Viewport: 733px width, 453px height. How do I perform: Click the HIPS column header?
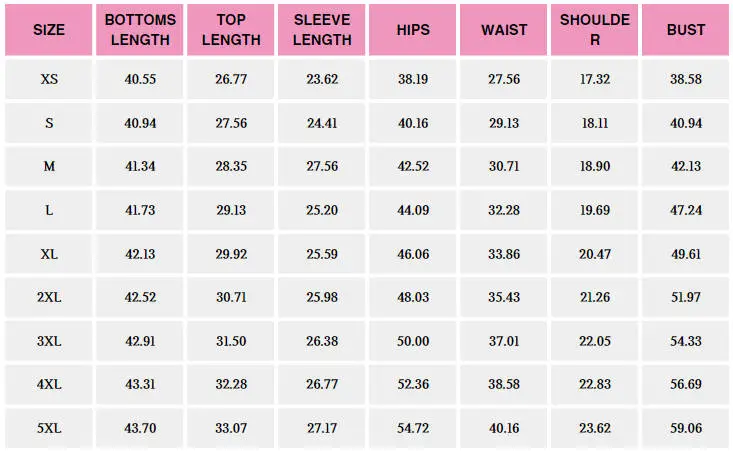413,30
